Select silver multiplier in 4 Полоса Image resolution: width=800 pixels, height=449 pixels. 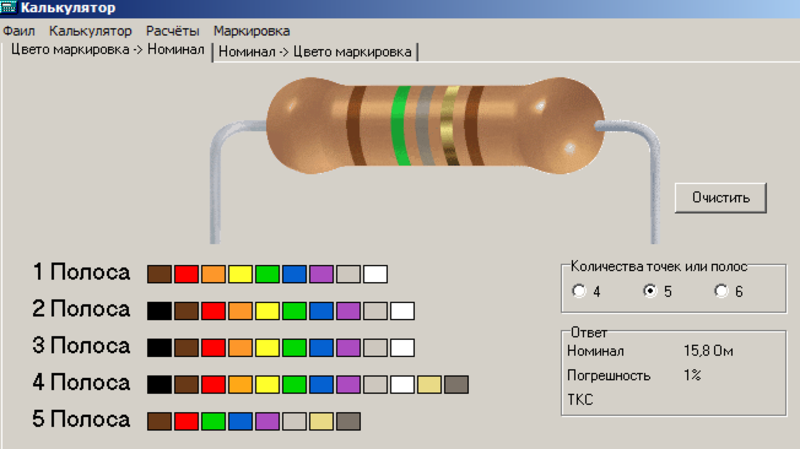point(457,384)
